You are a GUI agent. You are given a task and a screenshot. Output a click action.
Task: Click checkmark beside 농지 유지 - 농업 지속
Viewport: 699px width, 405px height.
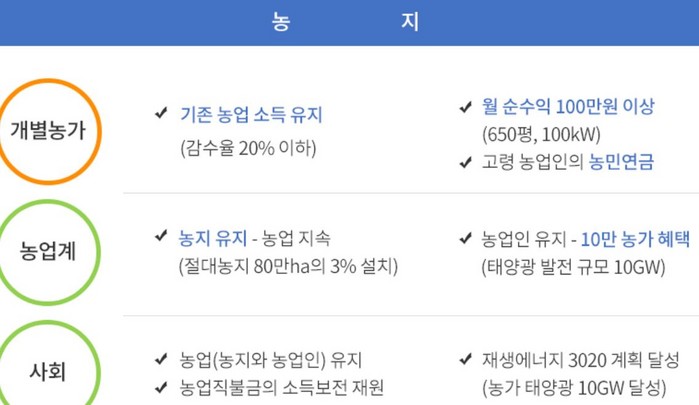point(161,236)
